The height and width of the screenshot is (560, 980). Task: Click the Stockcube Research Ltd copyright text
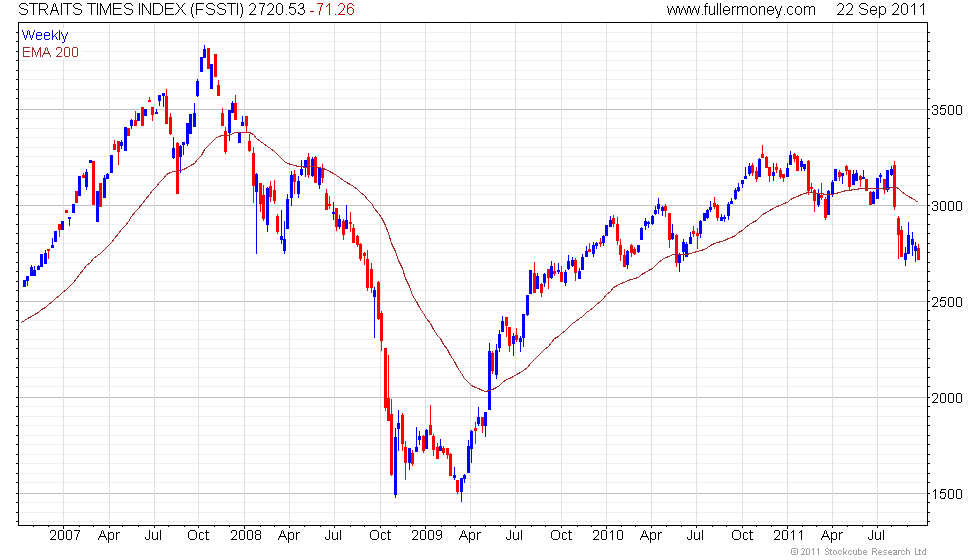(x=859, y=552)
